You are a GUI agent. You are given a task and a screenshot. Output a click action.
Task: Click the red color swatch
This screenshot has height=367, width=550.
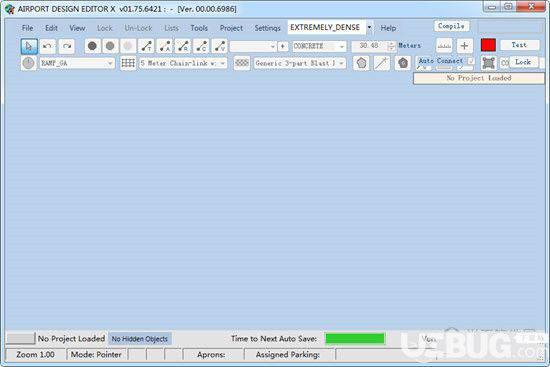488,45
